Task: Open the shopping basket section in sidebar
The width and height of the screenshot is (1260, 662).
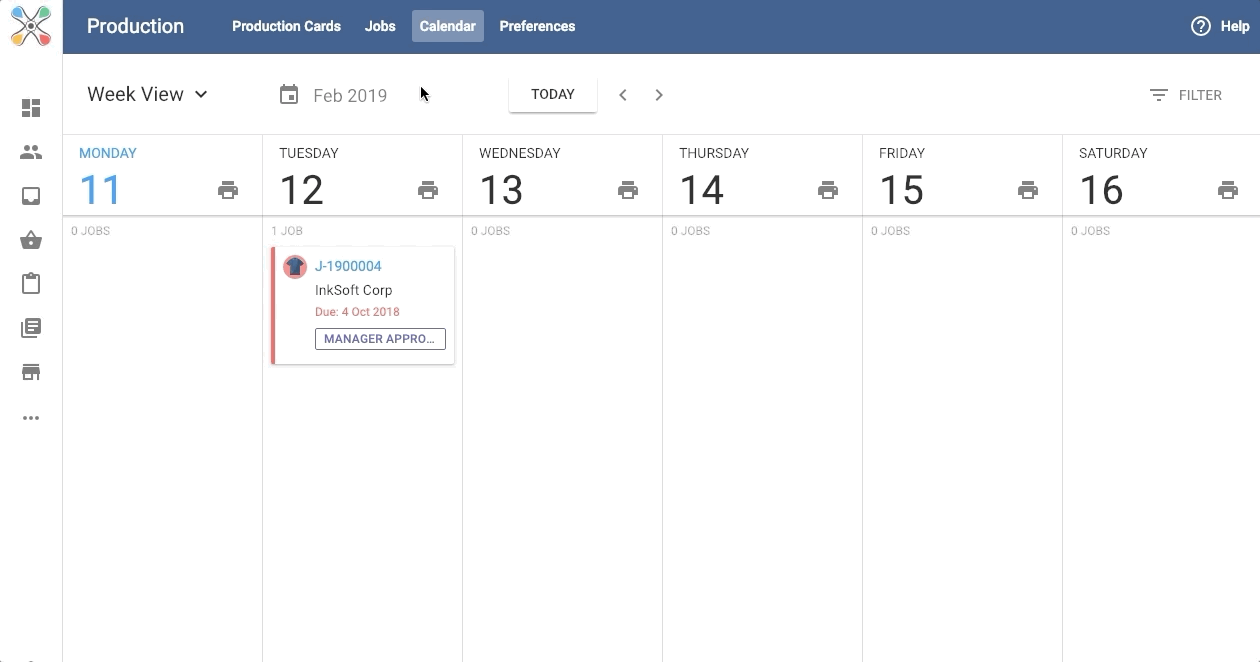Action: tap(31, 240)
